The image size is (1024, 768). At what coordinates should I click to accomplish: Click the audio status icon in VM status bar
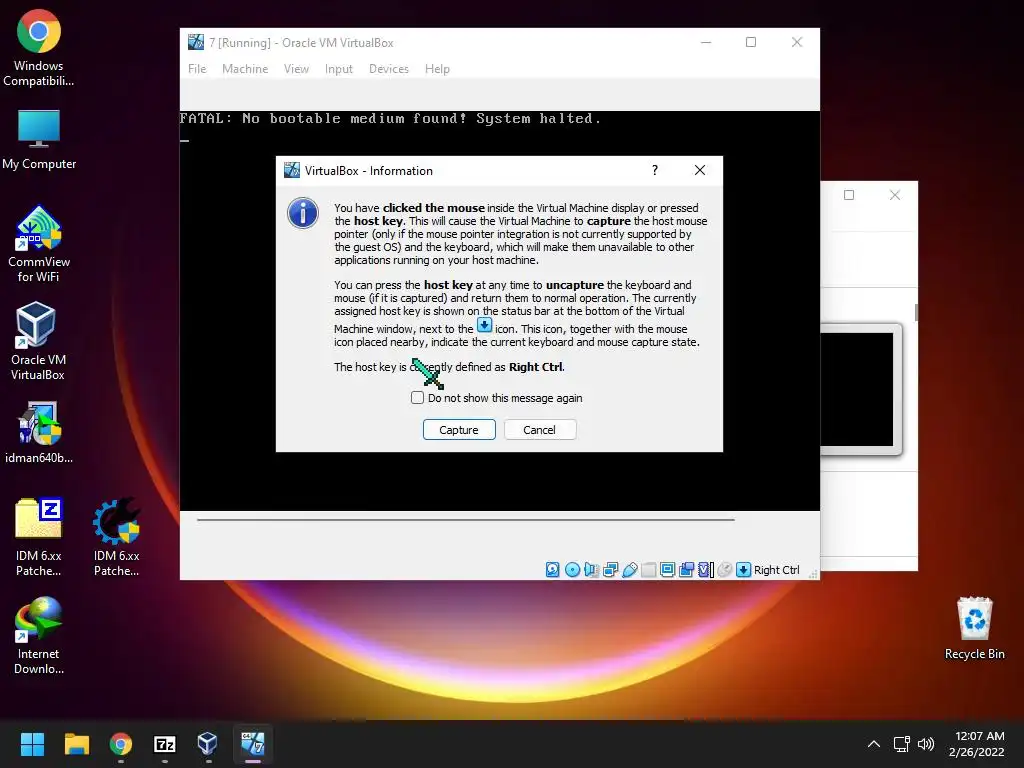coord(592,570)
